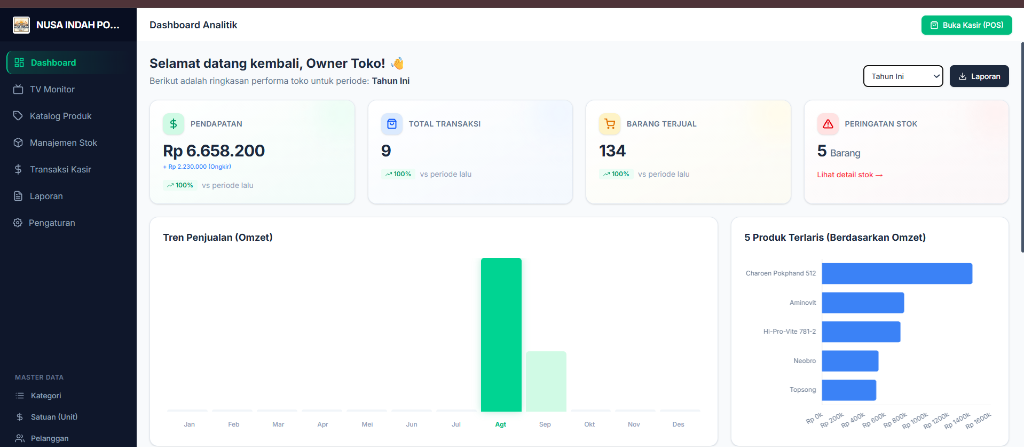Click the 5 Barang stock warning count
Screen dimensions: 1024x447
[839, 152]
